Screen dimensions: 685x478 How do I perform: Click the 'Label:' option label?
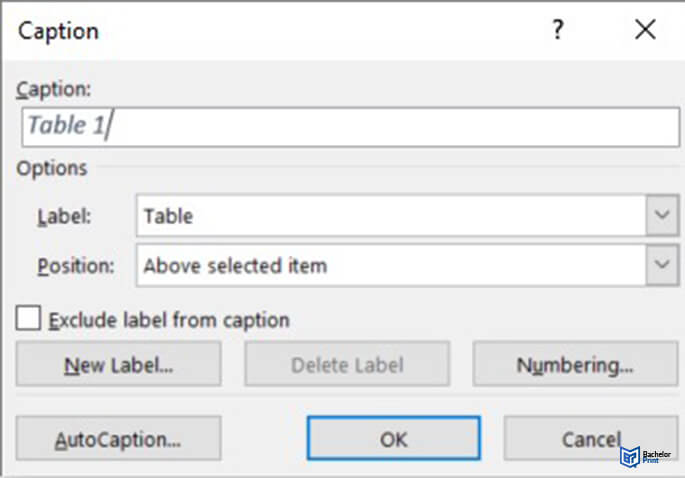(x=65, y=216)
